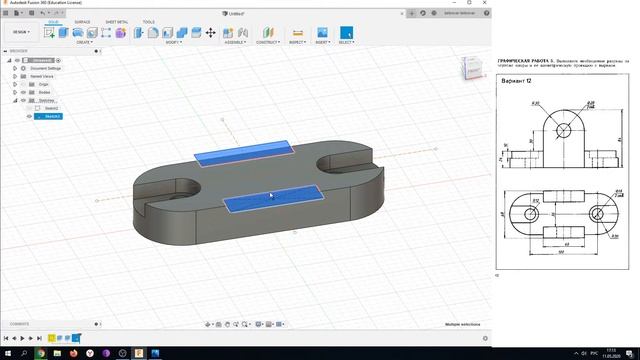Toggle visibility of the root component
Screen dimensions: 640x360
click(17, 60)
